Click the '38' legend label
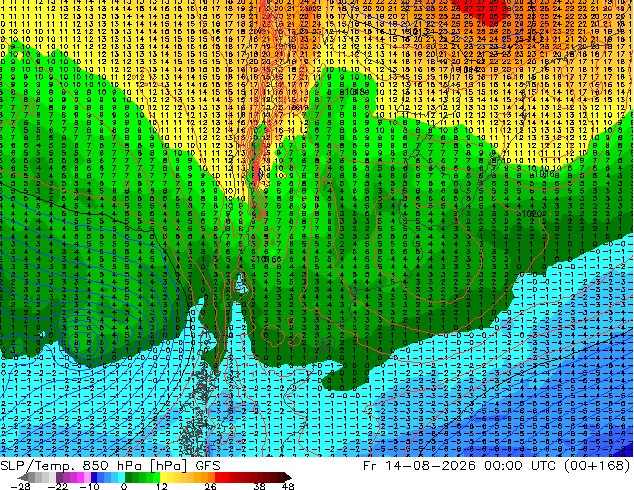This screenshot has height=490, width=634. pyautogui.click(x=260, y=486)
